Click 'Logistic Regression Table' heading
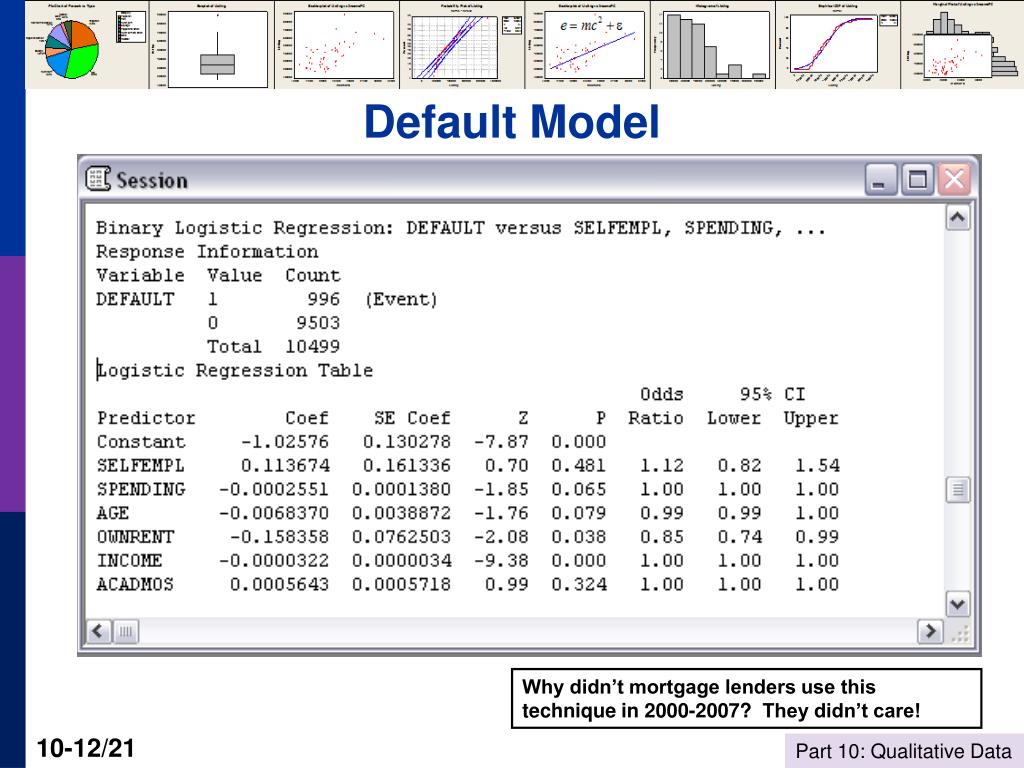 235,370
